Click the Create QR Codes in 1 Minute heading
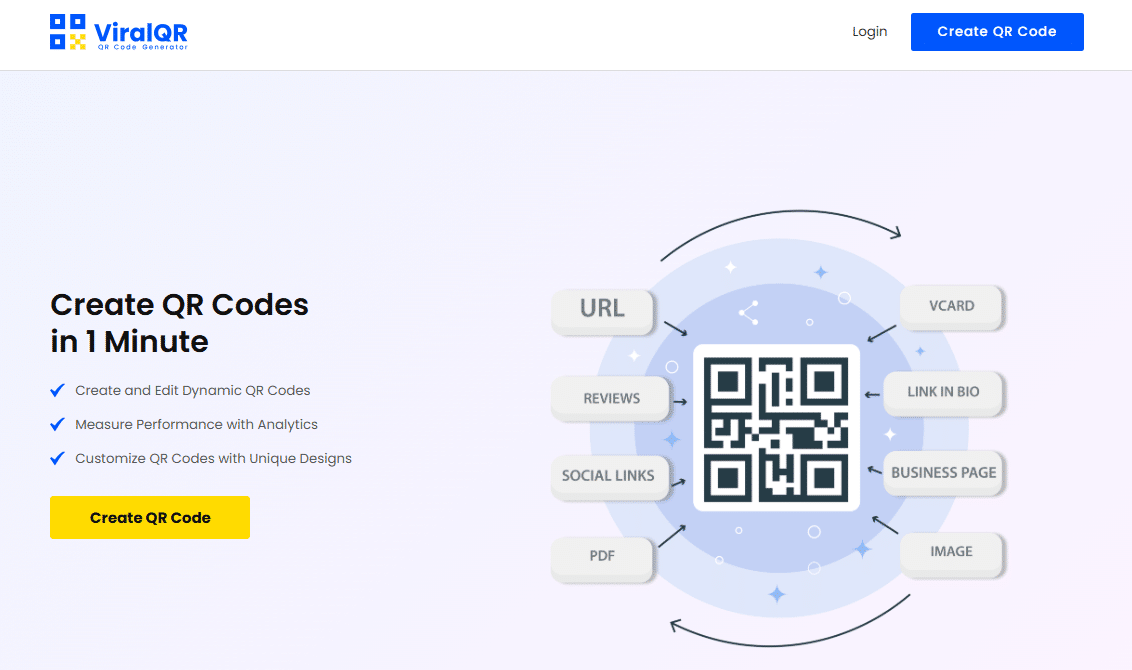Image resolution: width=1132 pixels, height=670 pixels. click(180, 322)
